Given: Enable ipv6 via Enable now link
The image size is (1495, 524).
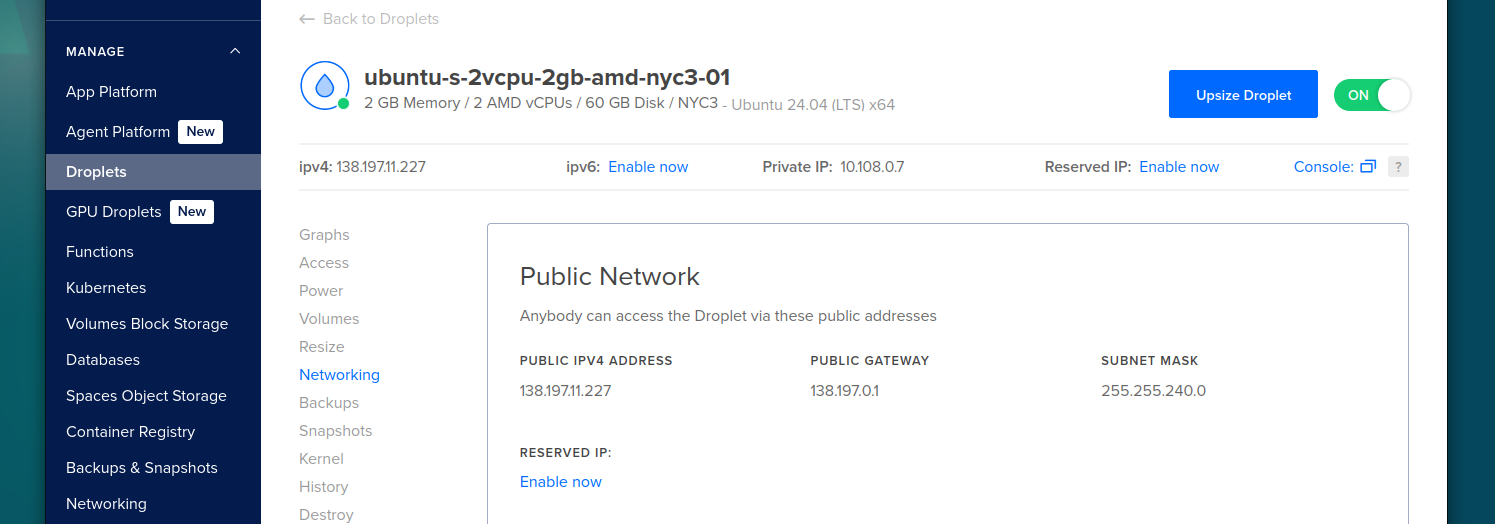Looking at the screenshot, I should 648,167.
